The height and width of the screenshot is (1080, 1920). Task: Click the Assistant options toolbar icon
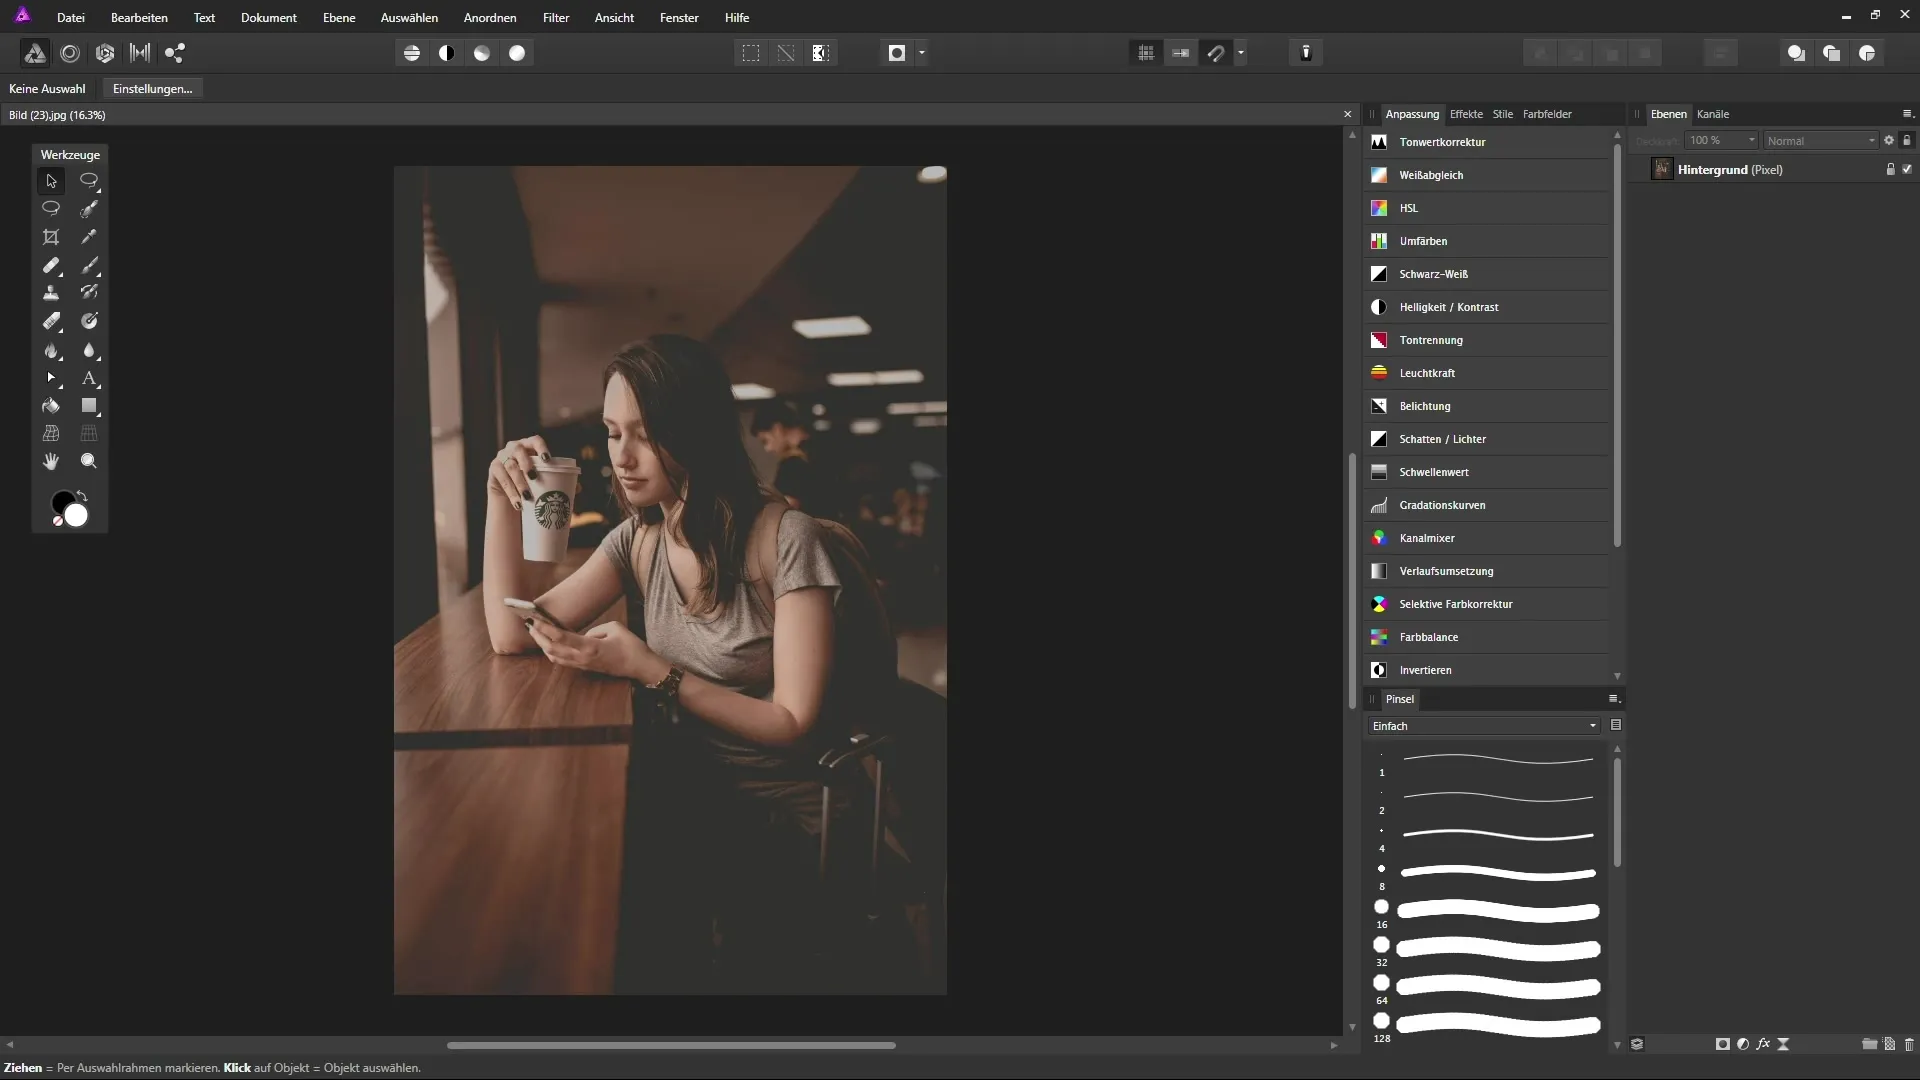(x=1306, y=53)
